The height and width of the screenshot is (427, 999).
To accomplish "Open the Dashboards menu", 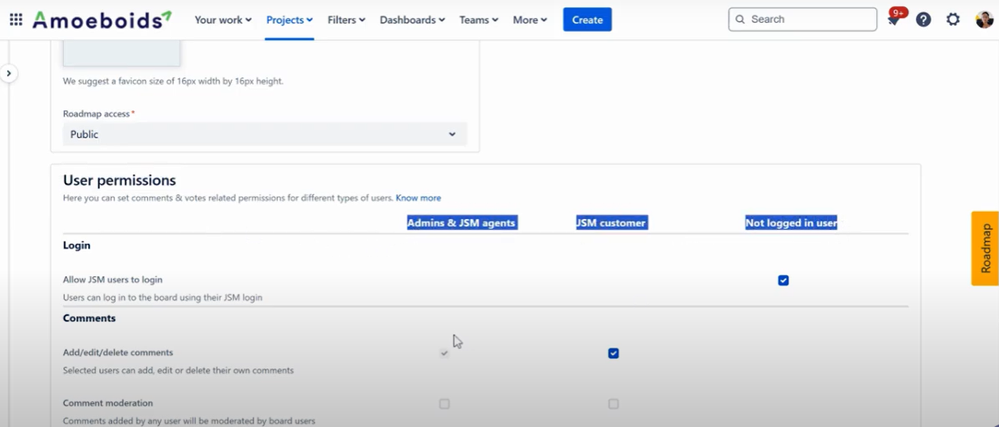I will pyautogui.click(x=412, y=20).
